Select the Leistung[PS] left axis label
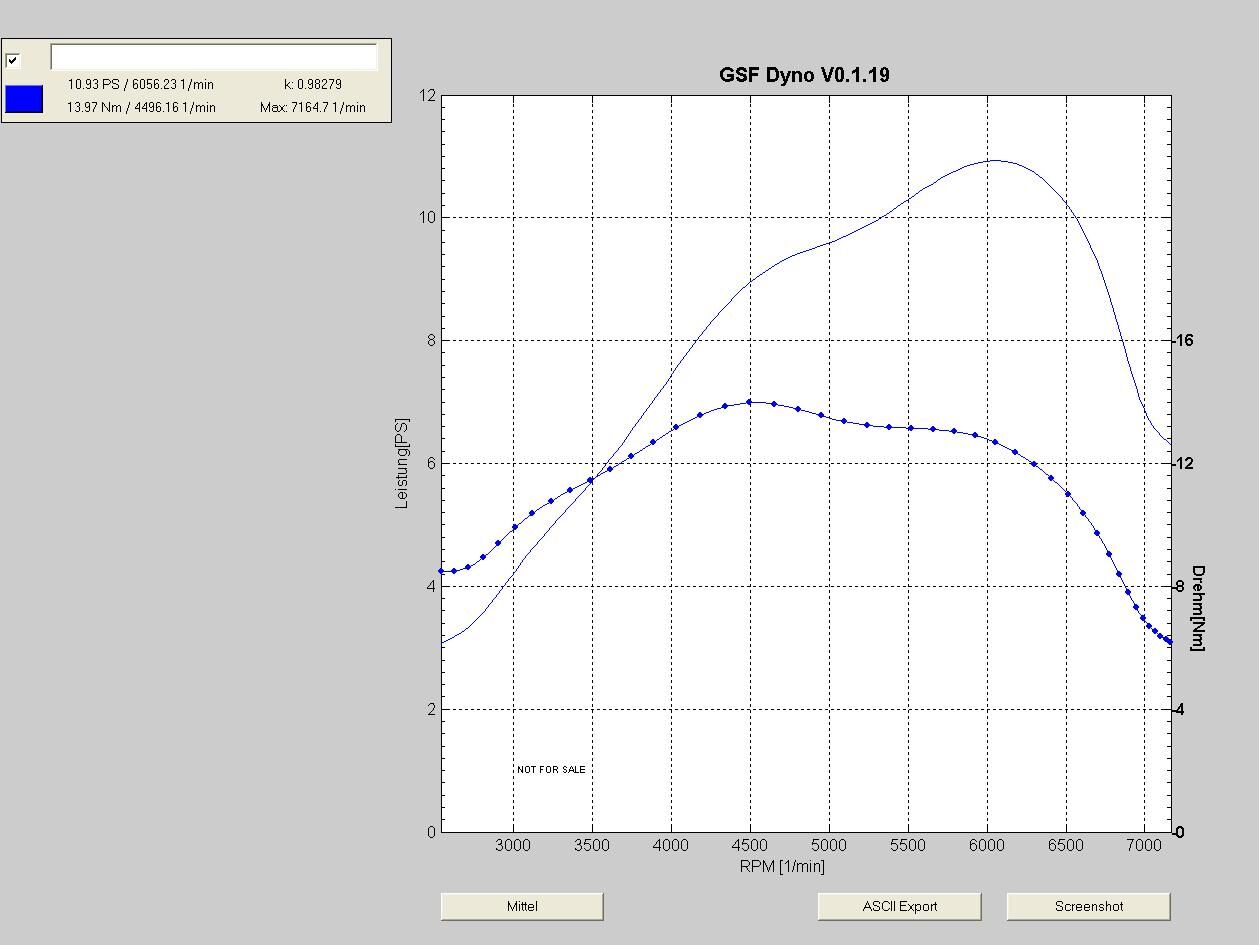Image resolution: width=1259 pixels, height=945 pixels. (402, 463)
